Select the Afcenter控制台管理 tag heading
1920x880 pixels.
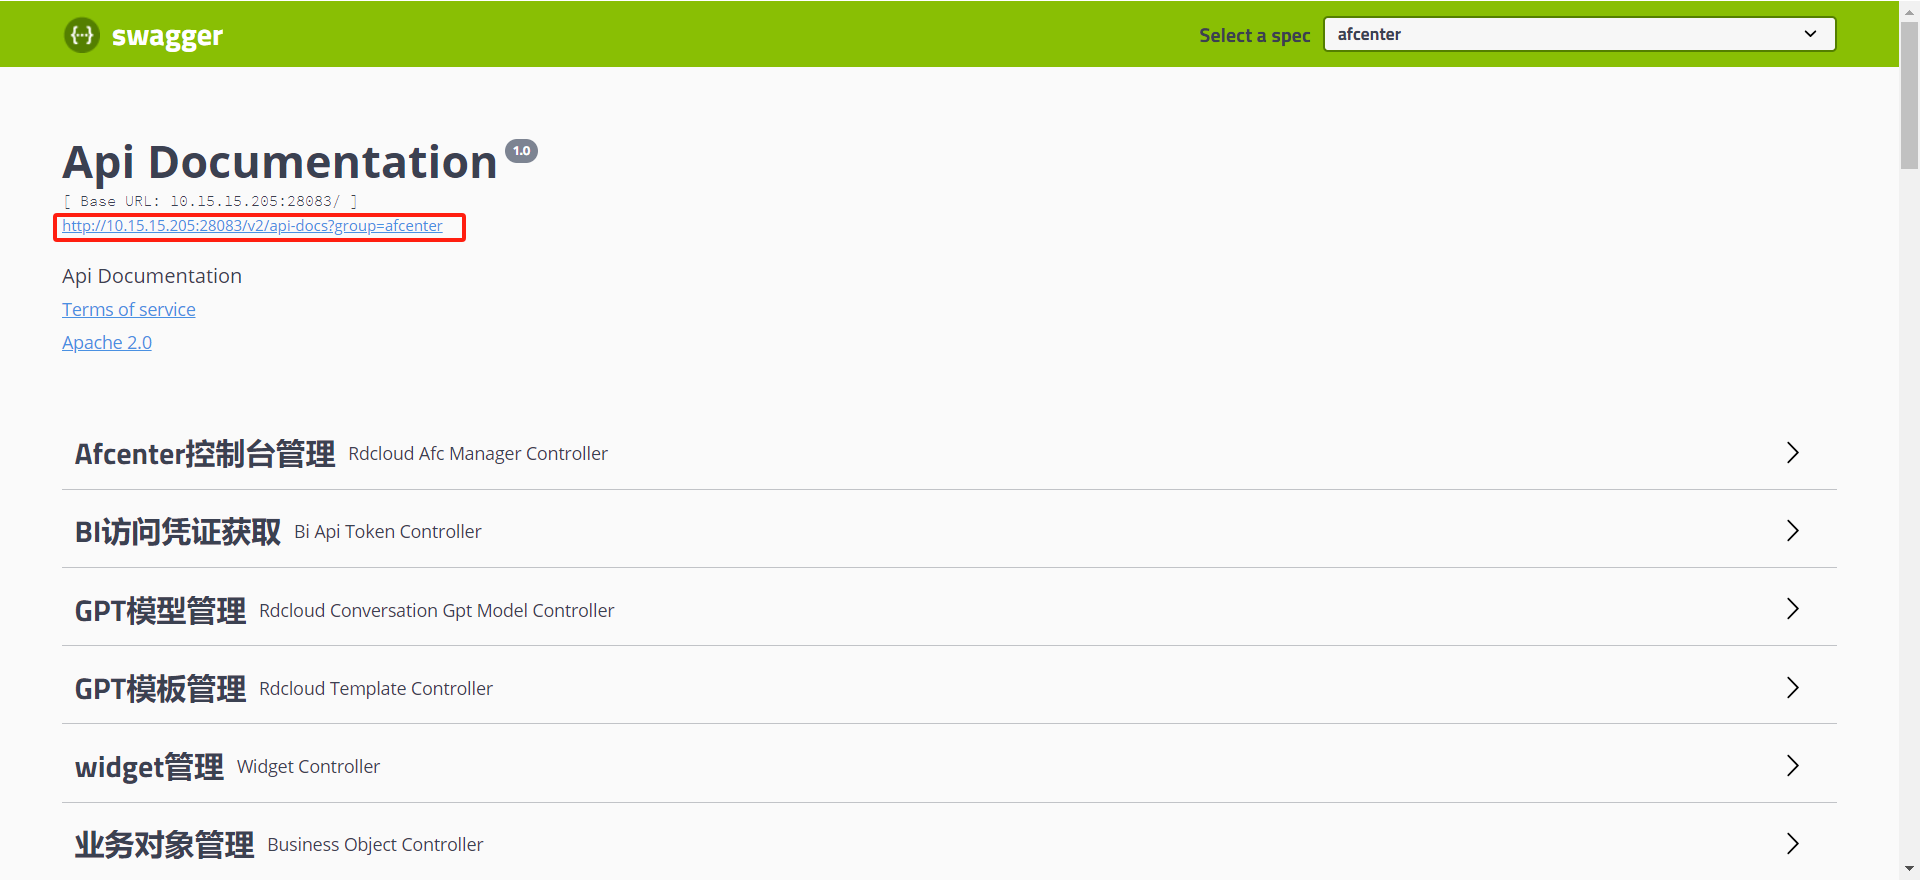pos(205,454)
